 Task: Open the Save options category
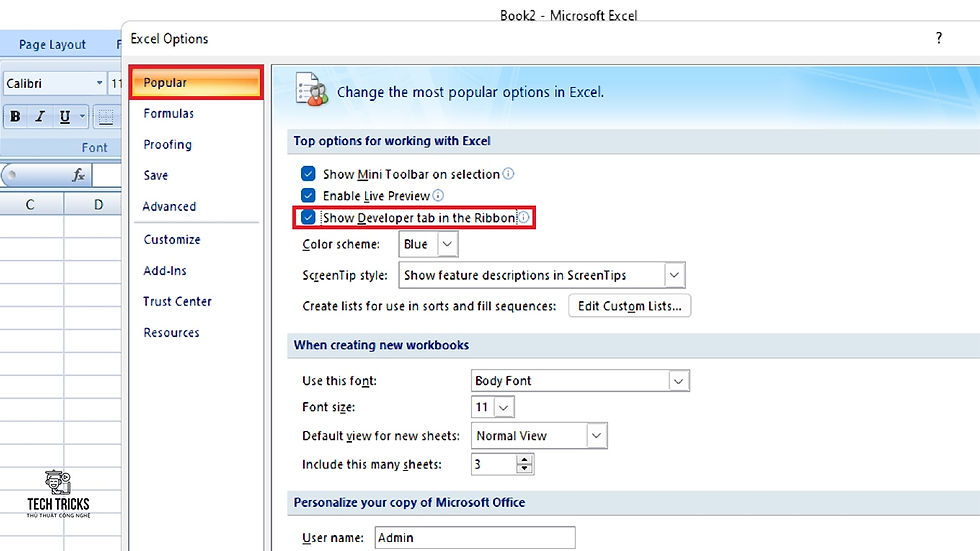[156, 176]
